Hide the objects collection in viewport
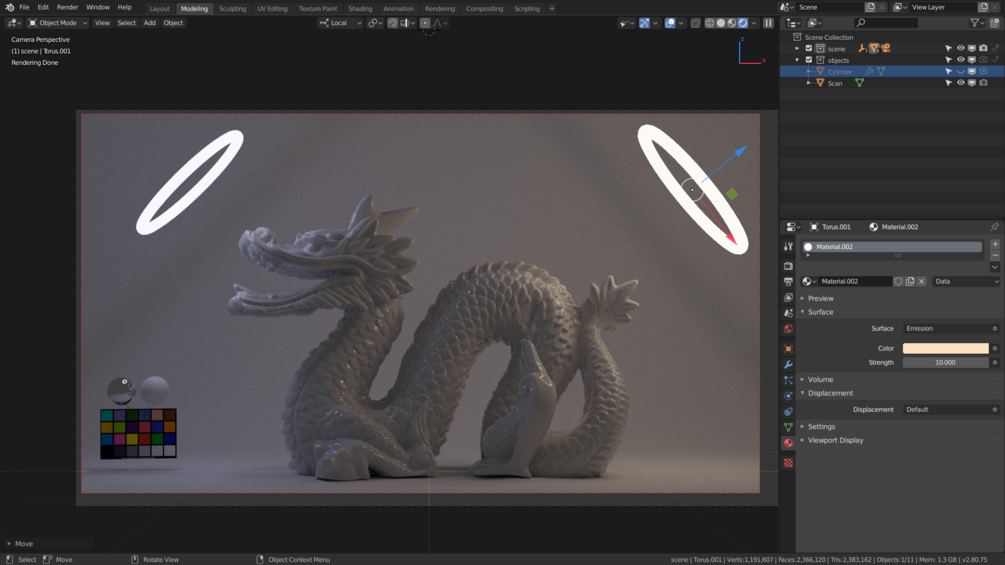Screen dimensions: 1005x565 960,60
